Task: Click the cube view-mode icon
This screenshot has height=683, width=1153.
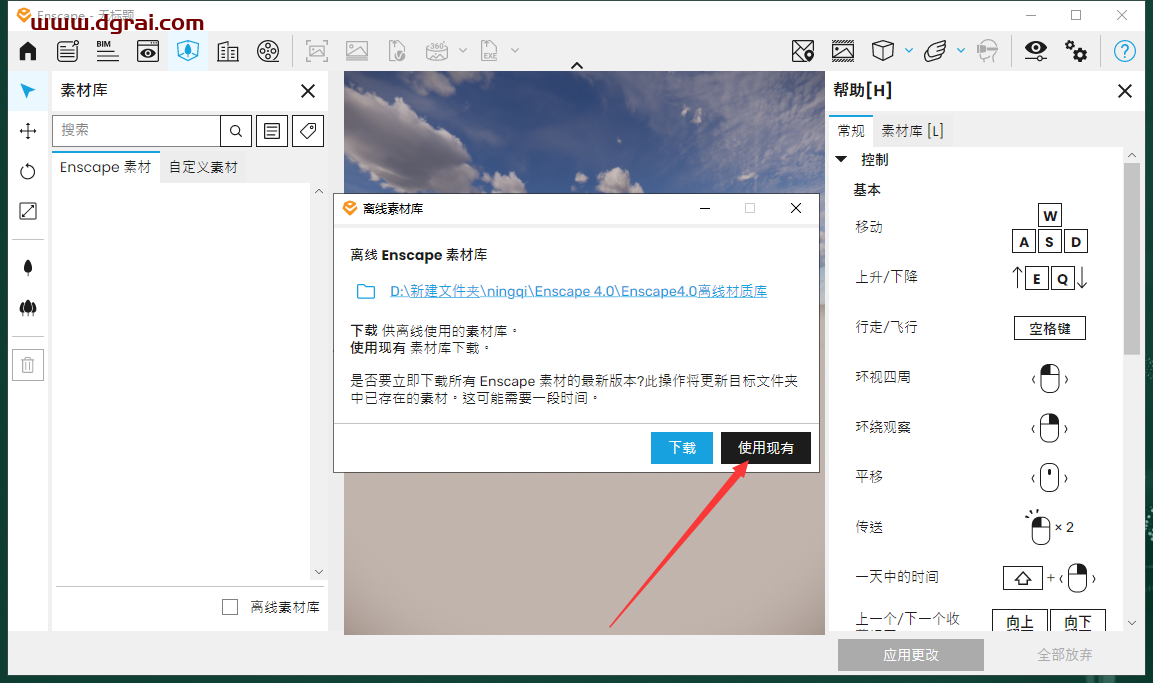Action: 882,51
